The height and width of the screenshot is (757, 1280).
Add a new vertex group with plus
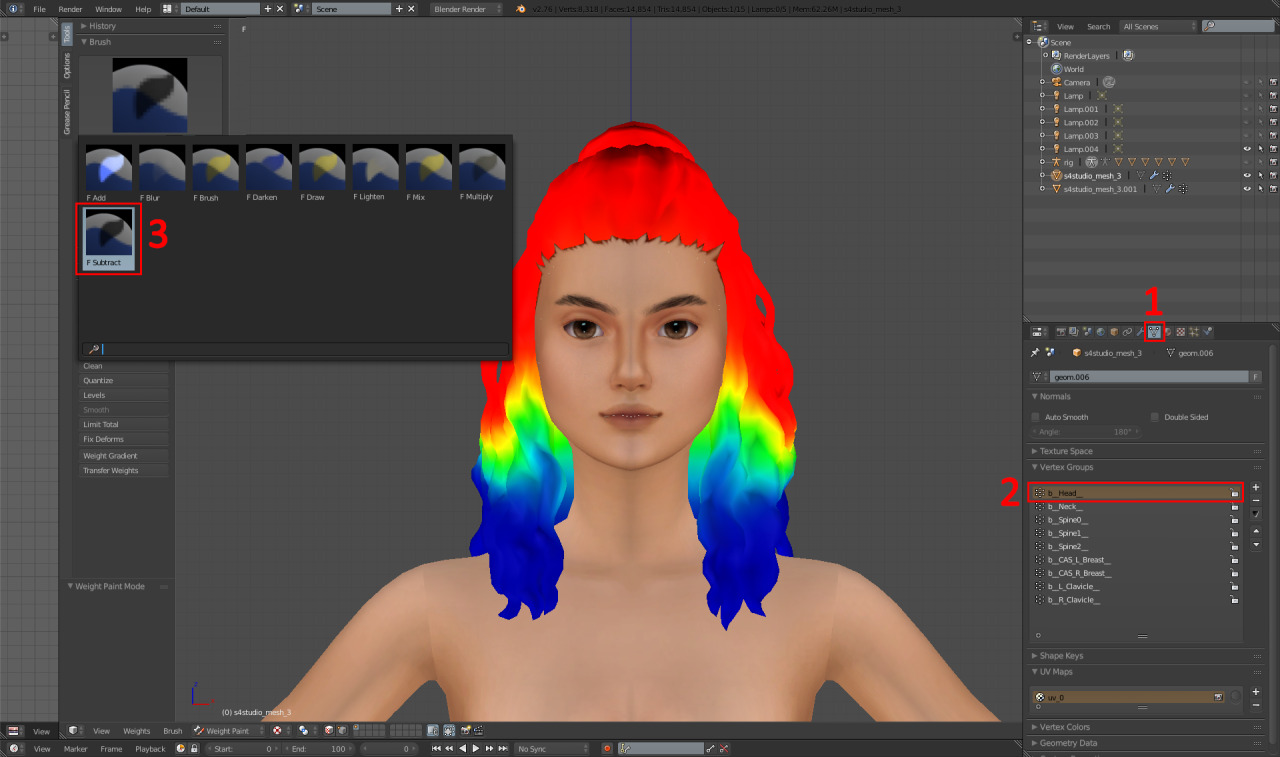tap(1256, 487)
